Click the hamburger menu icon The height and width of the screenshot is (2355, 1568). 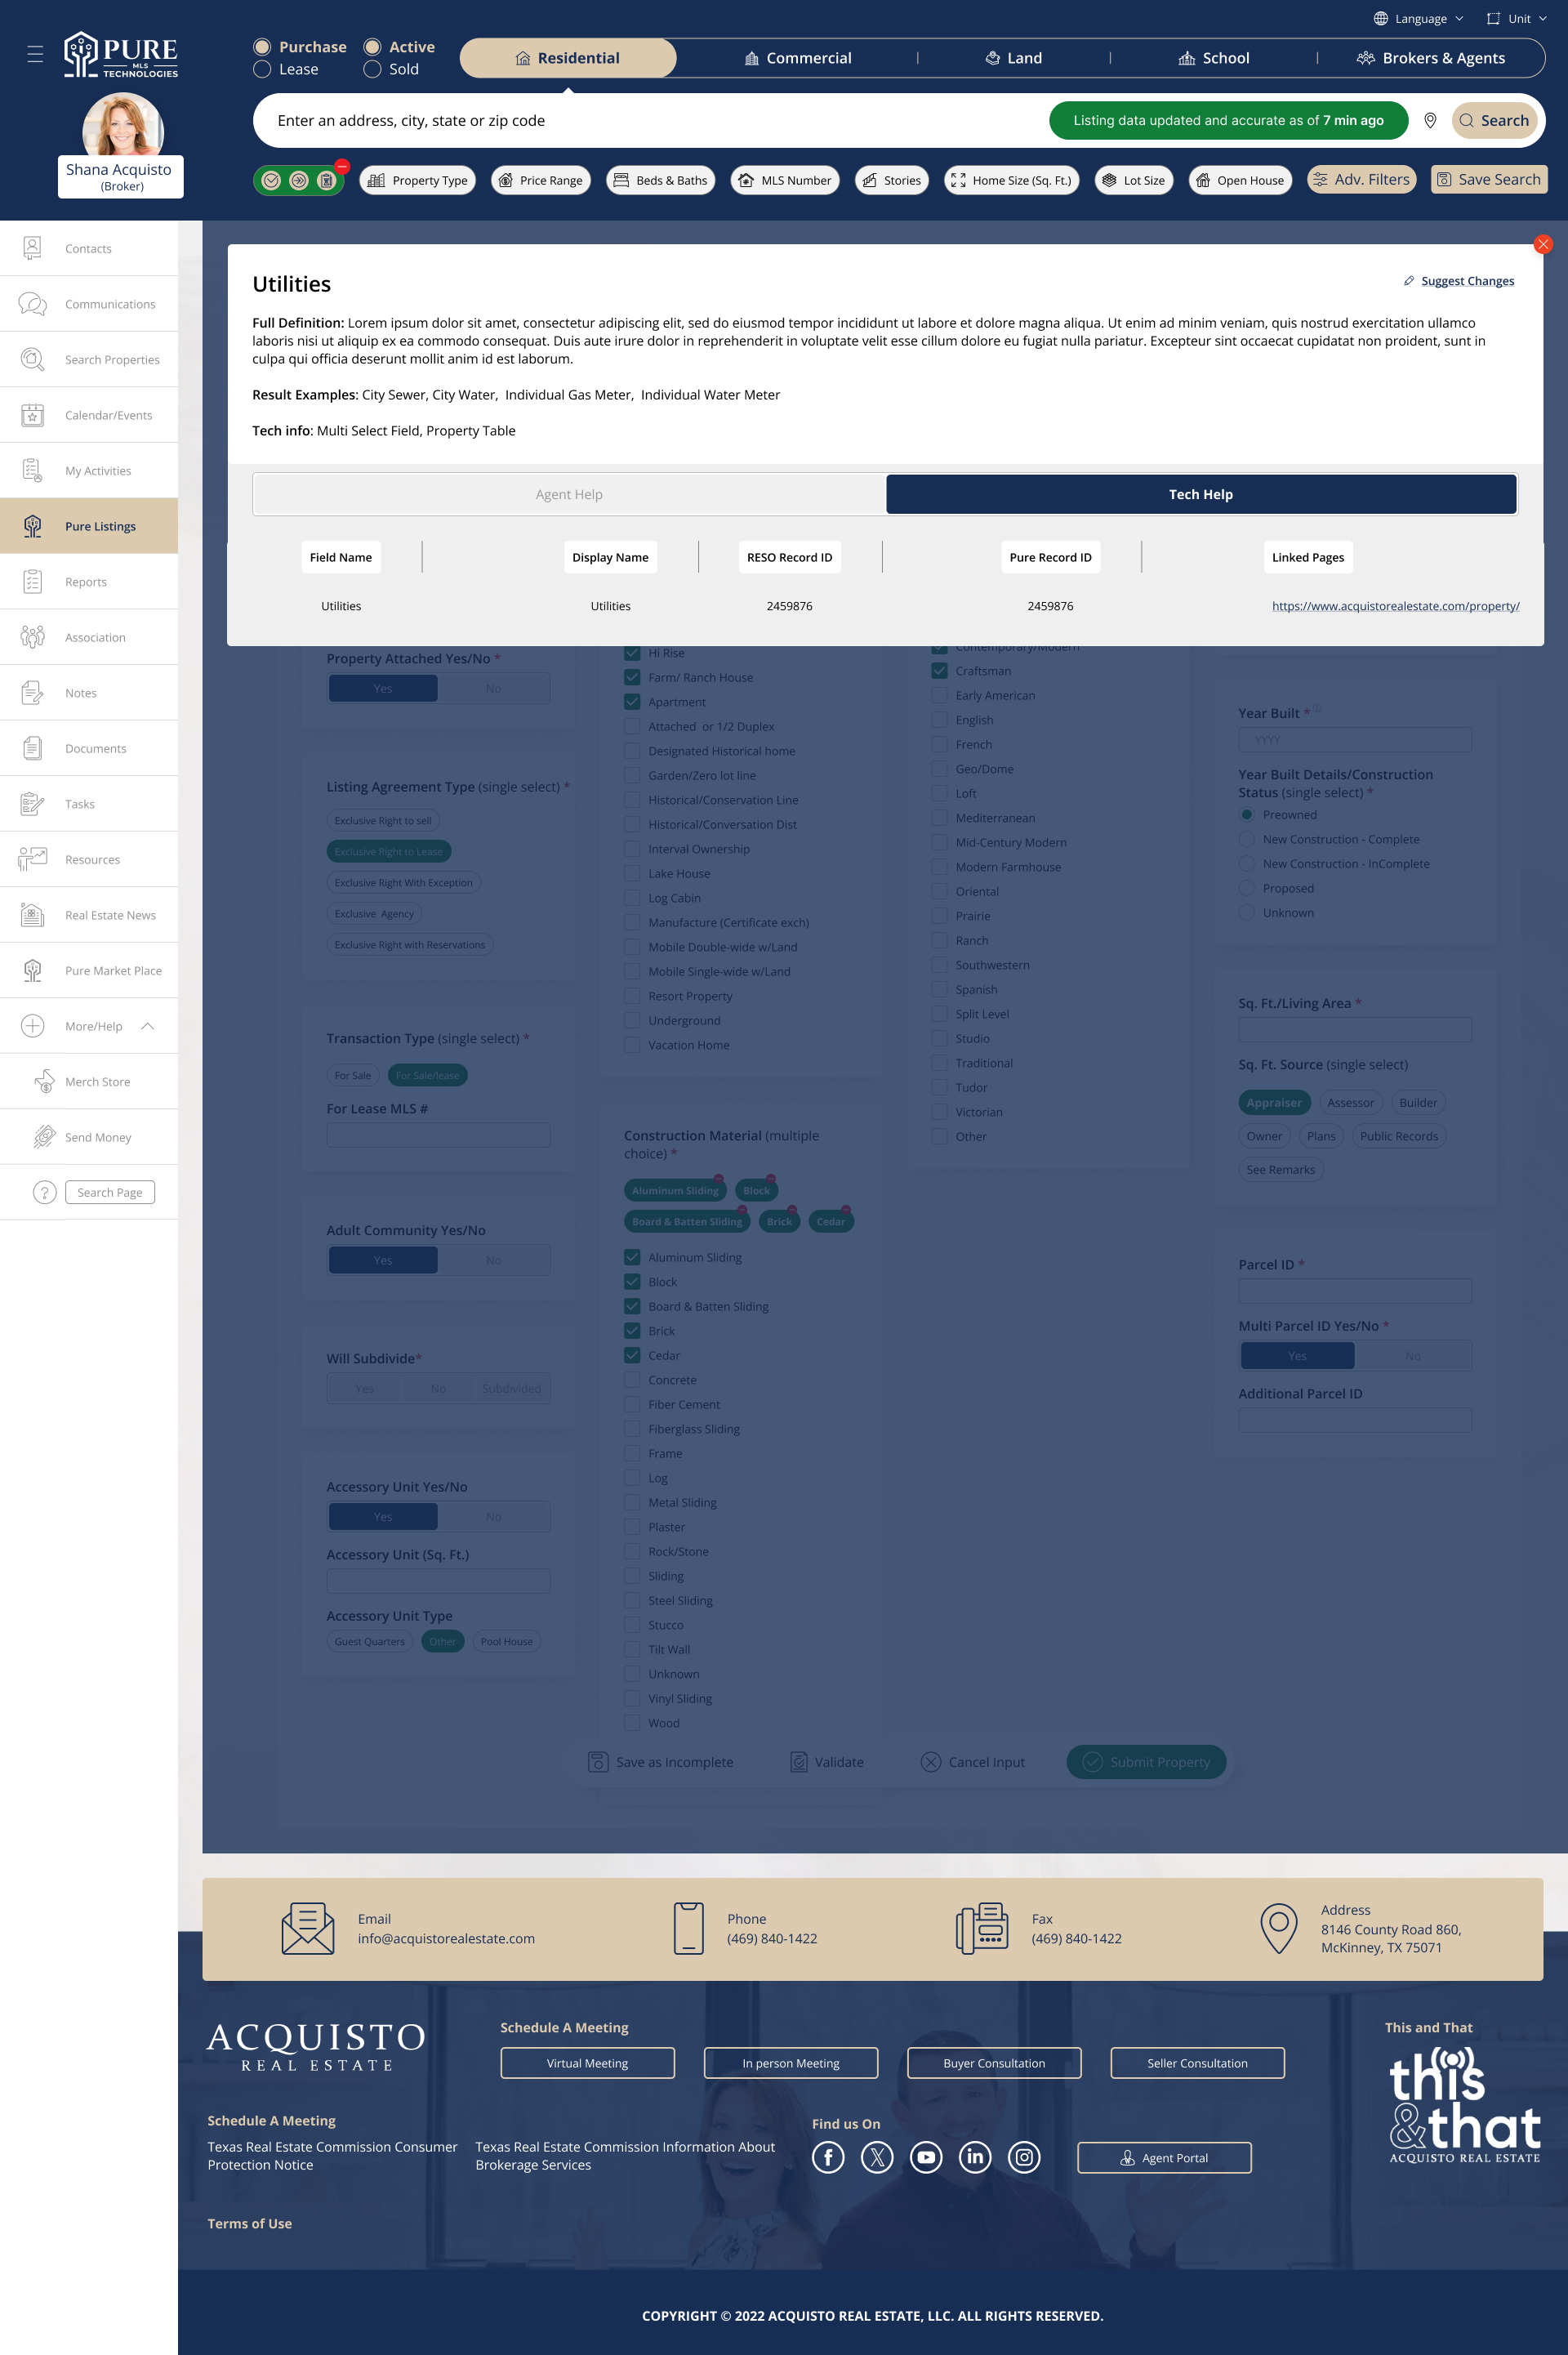pyautogui.click(x=35, y=54)
